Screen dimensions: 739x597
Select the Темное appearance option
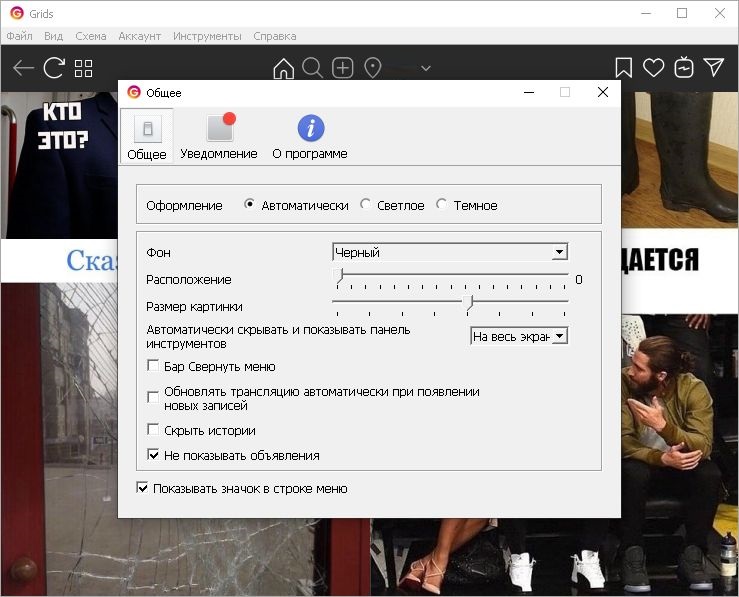coord(467,205)
